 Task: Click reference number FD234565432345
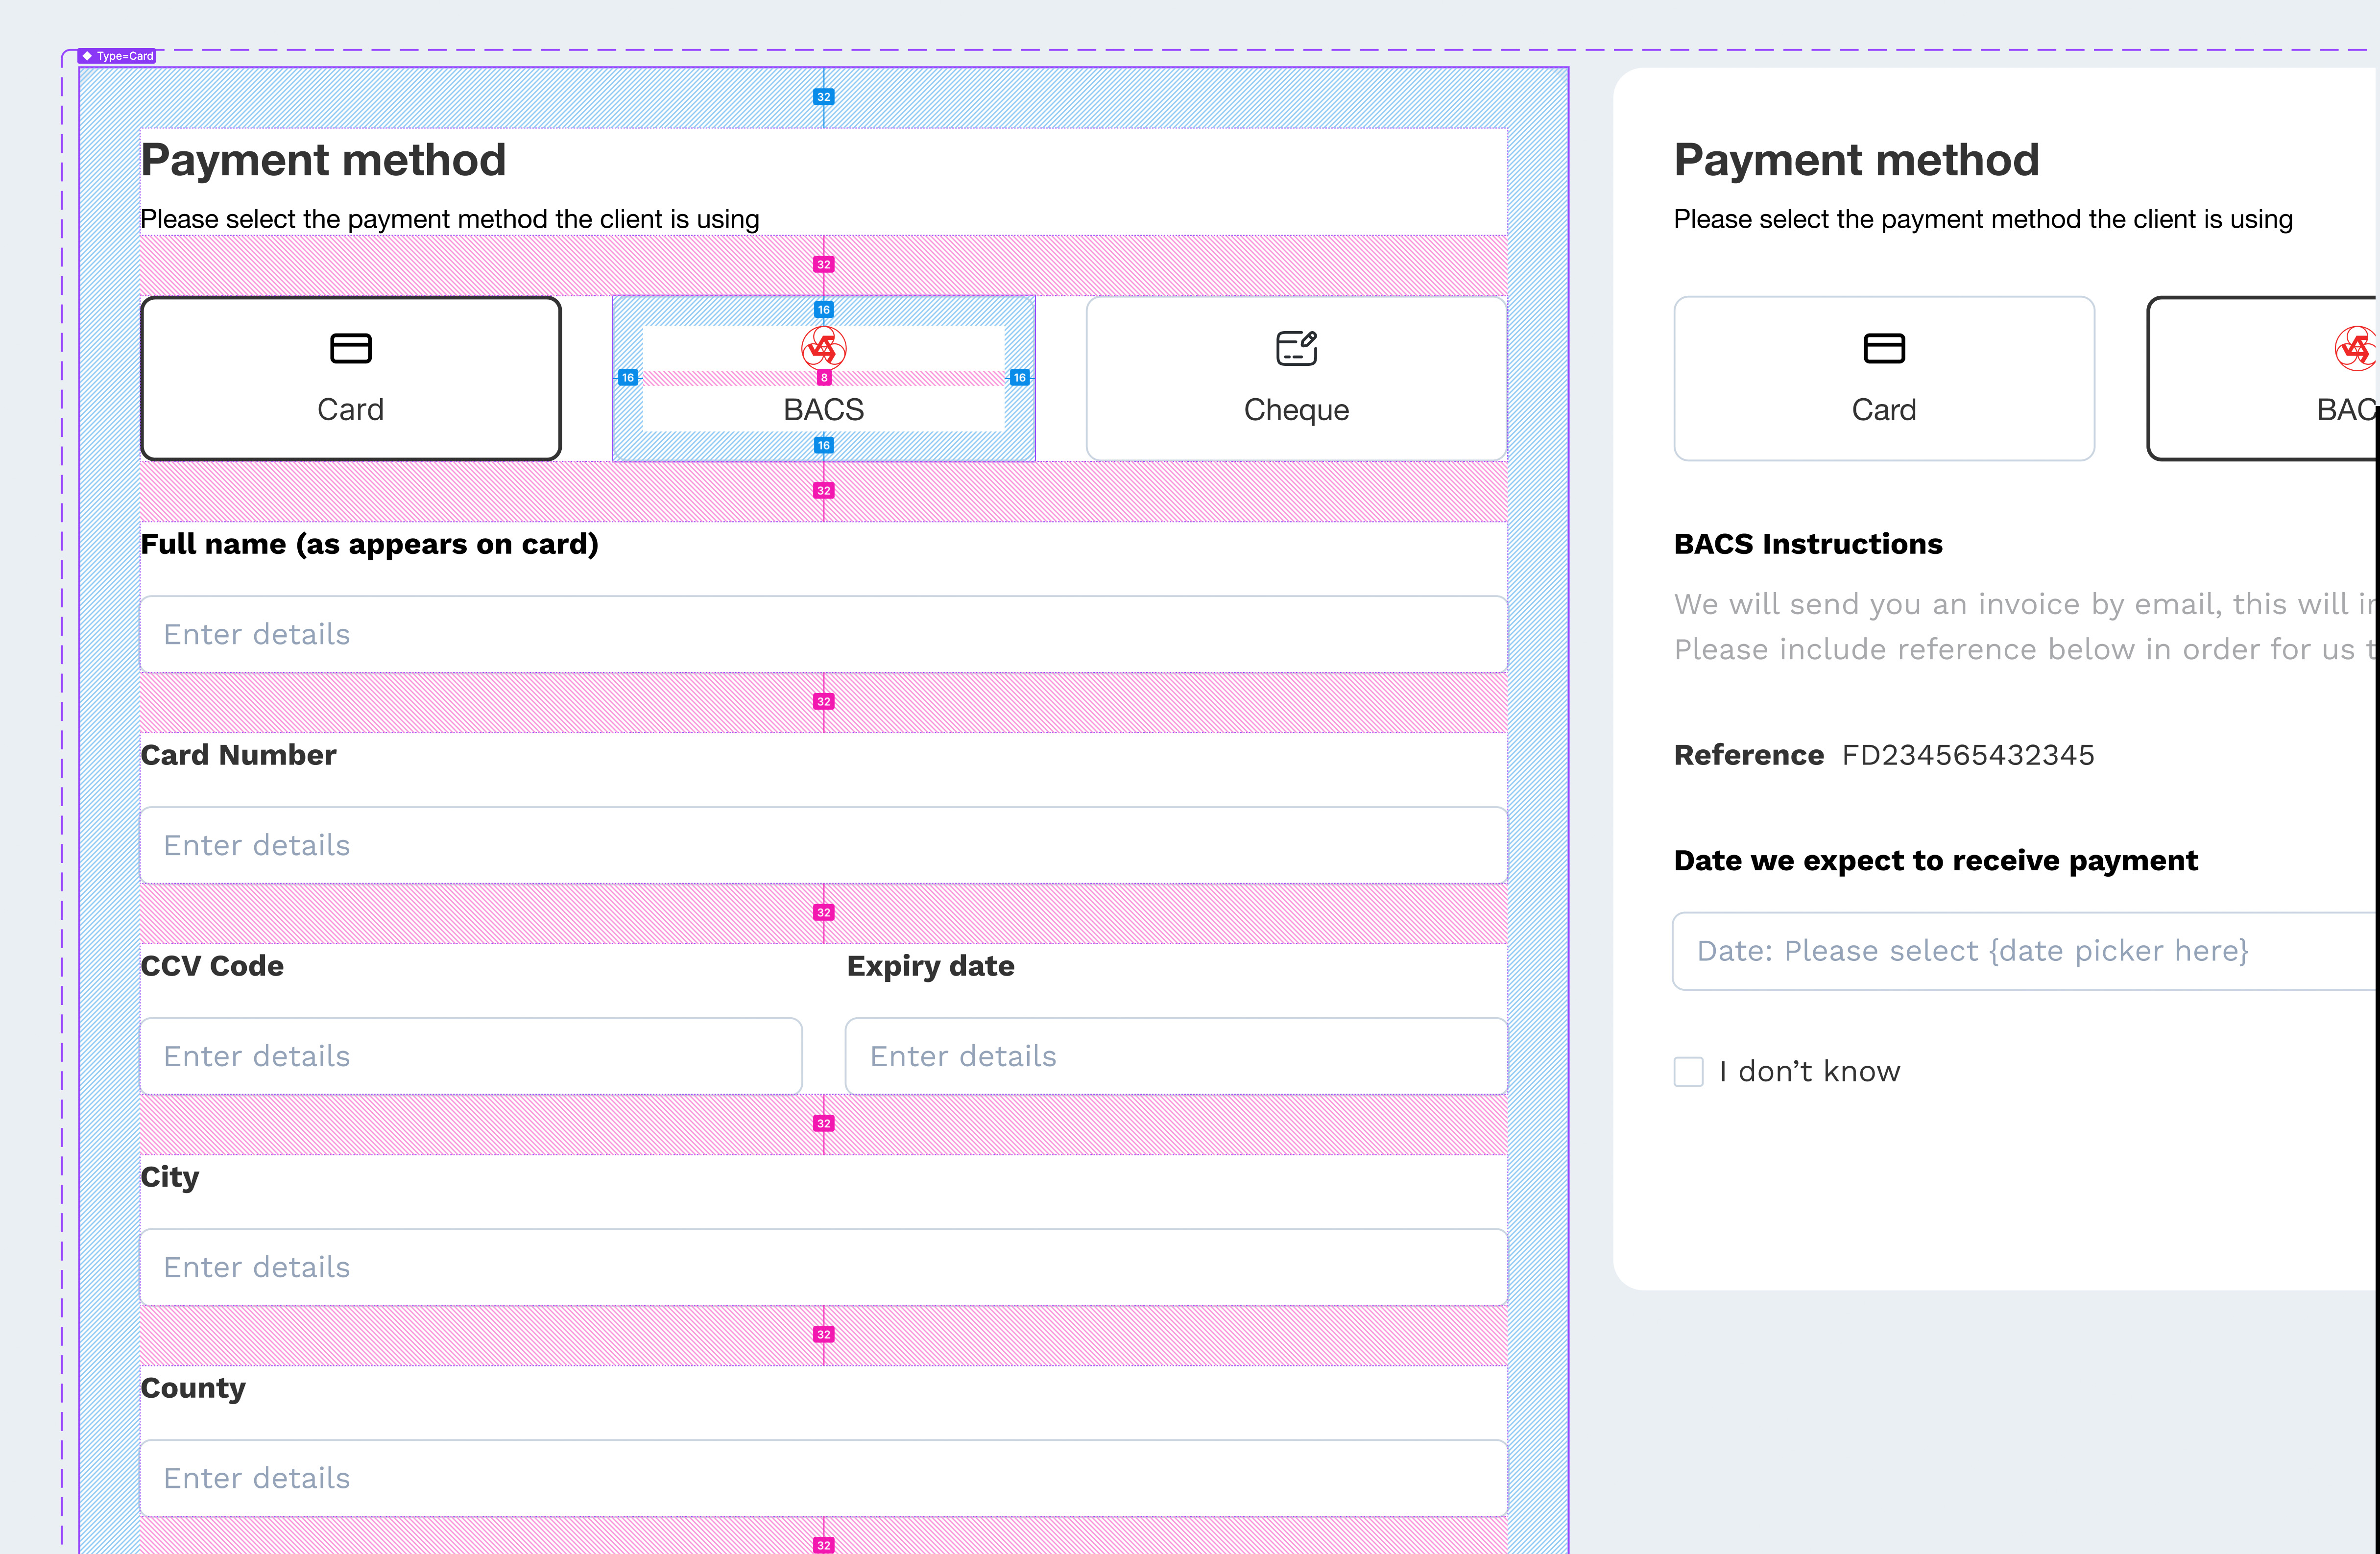(1968, 755)
